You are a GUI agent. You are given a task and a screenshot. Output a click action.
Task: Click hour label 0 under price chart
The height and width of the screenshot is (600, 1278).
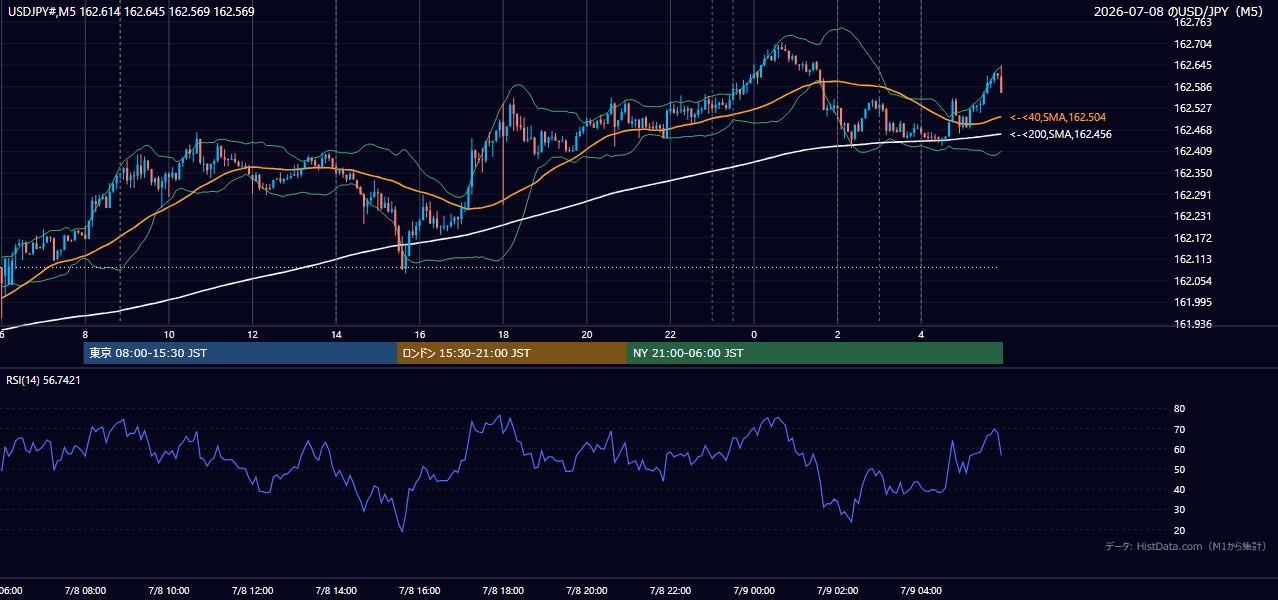[x=754, y=334]
